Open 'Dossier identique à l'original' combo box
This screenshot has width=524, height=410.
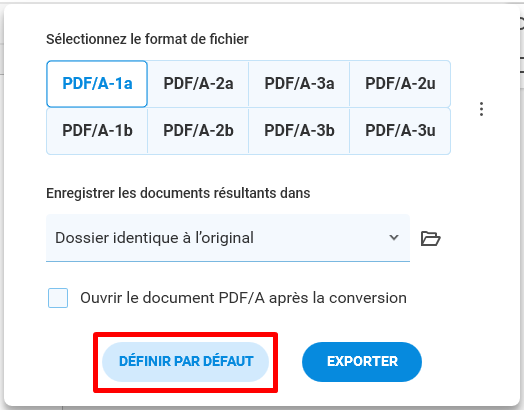[228, 238]
